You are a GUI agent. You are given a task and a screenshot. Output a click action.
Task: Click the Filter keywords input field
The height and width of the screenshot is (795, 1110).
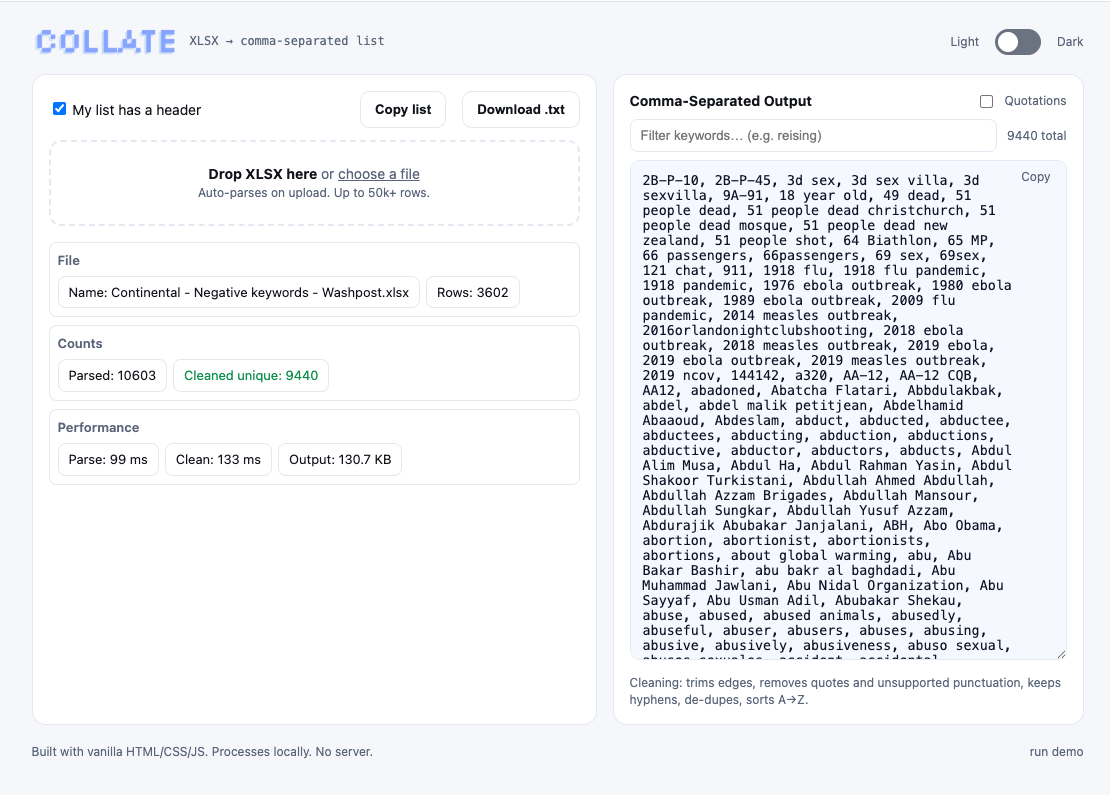coord(812,135)
